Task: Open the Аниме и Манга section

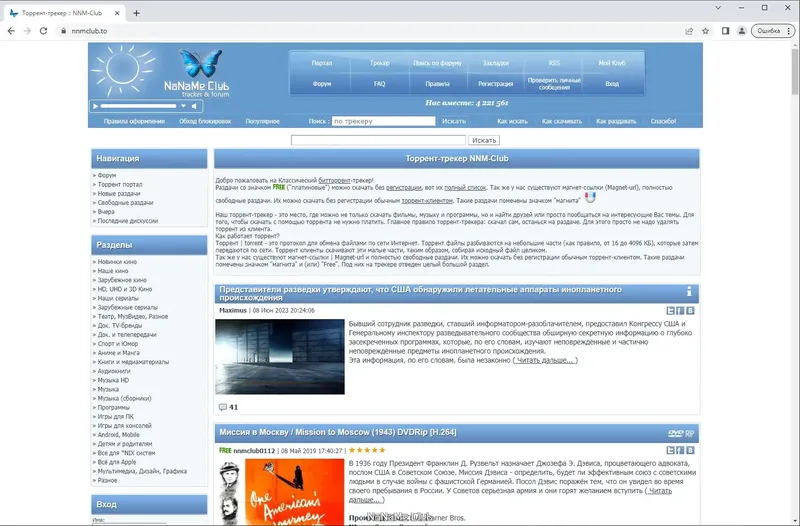Action: 118,353
